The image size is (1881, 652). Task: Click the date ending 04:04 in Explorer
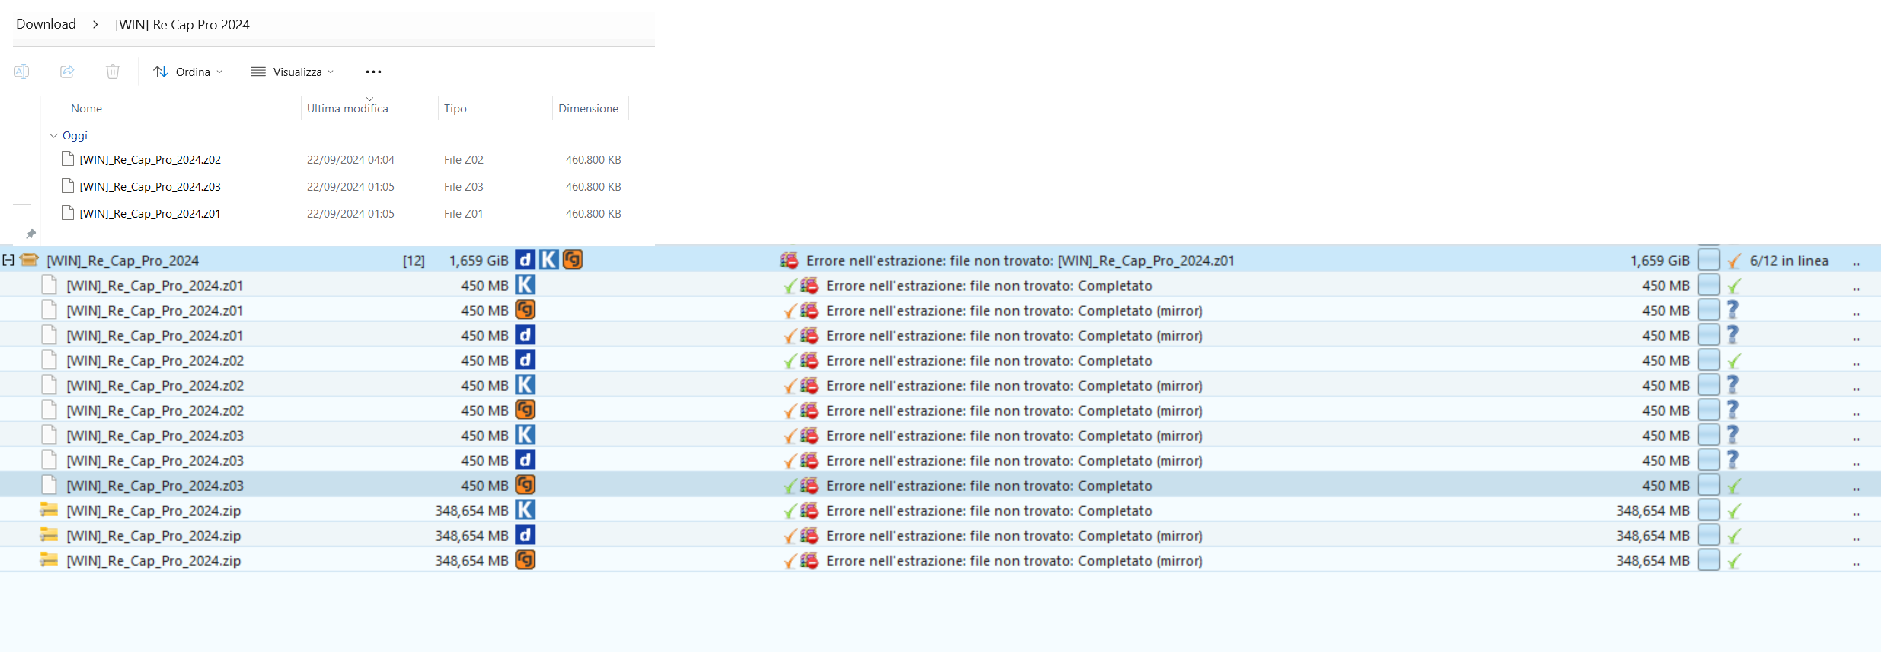pos(350,159)
